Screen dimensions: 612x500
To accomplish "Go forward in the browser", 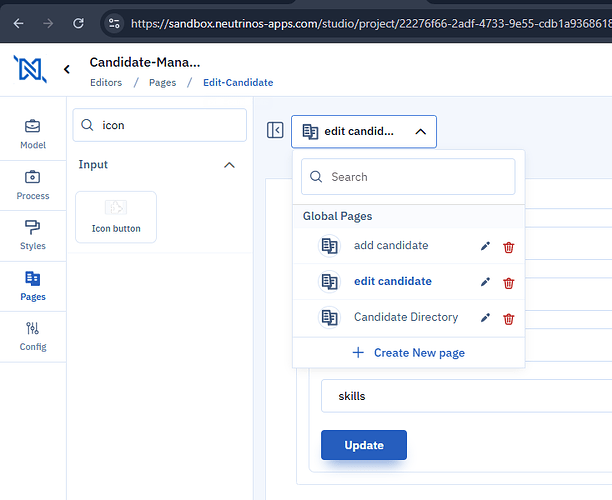I will 48,23.
